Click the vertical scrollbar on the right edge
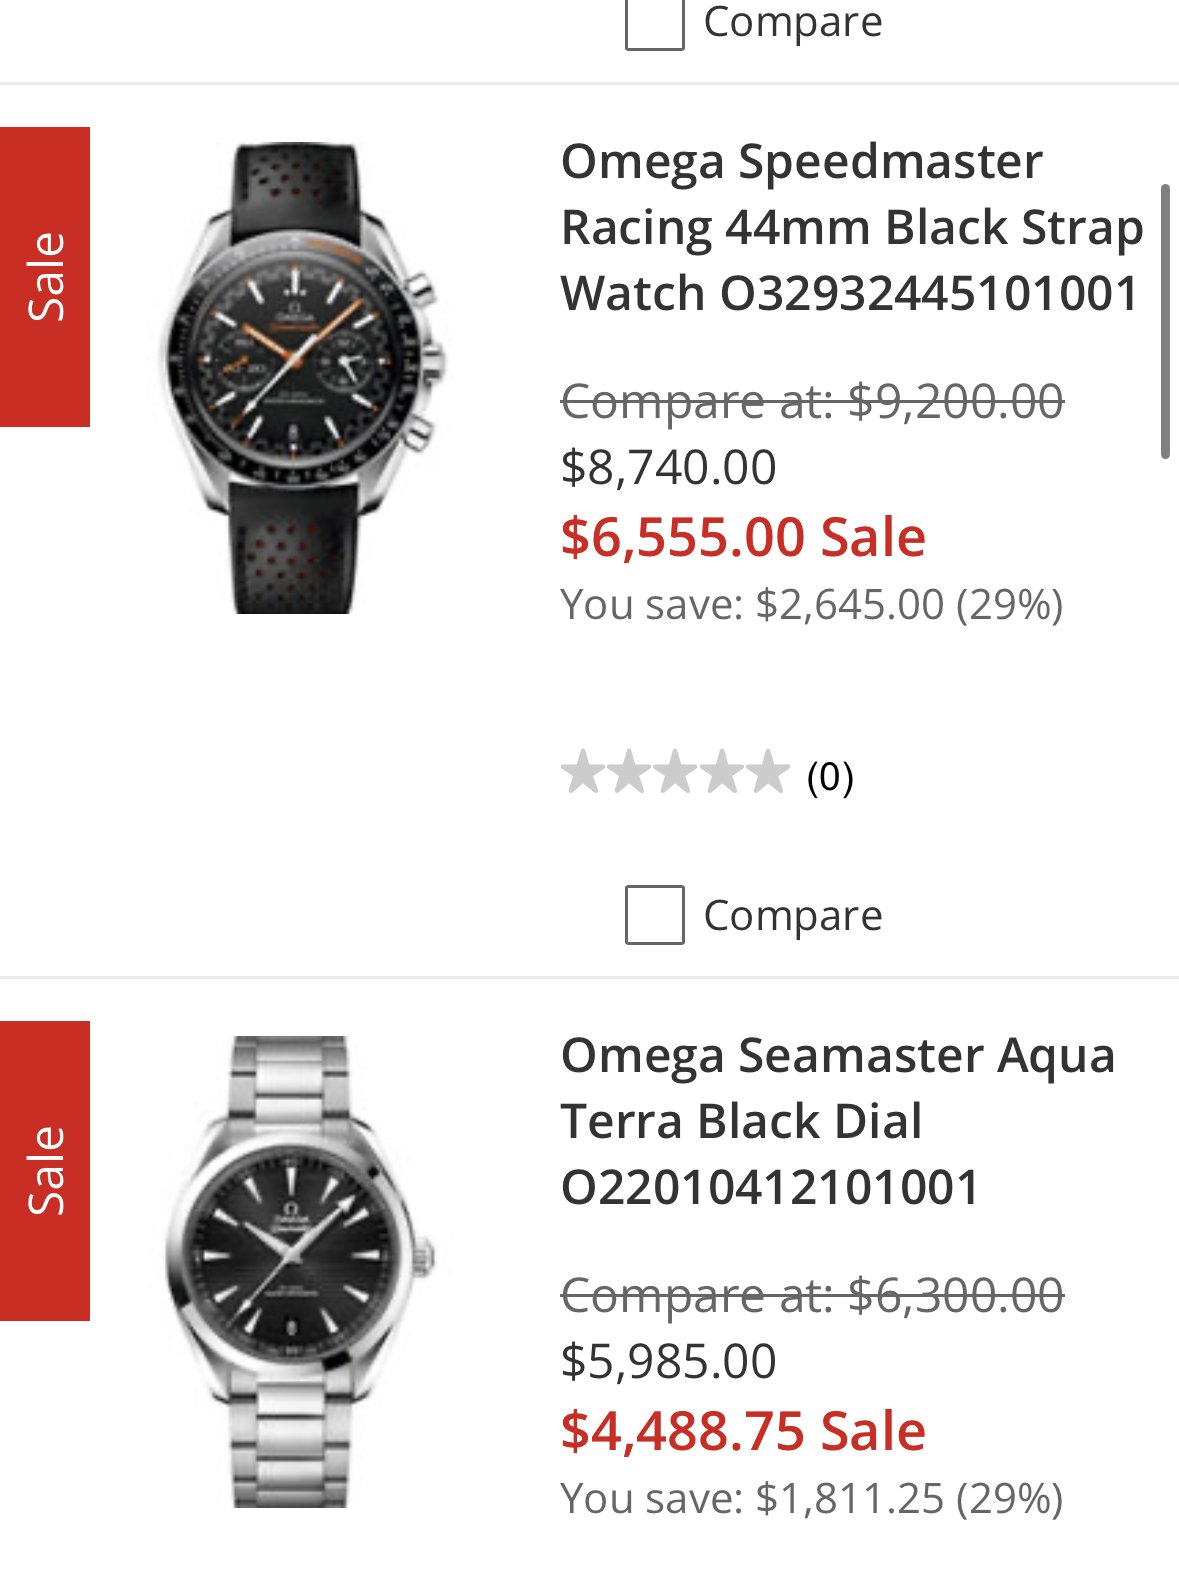This screenshot has height=1583, width=1179. click(1165, 320)
